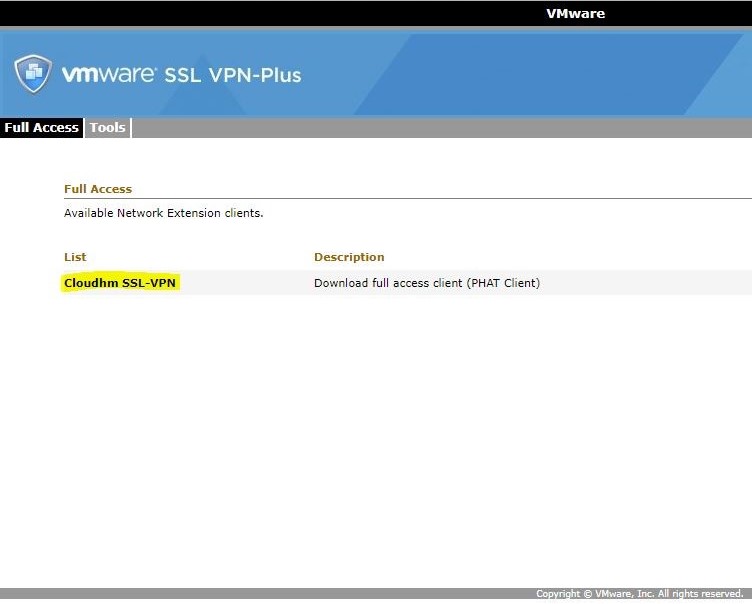Click the 'Available Network Extension clients.' text
This screenshot has width=752, height=604.
[x=164, y=213]
